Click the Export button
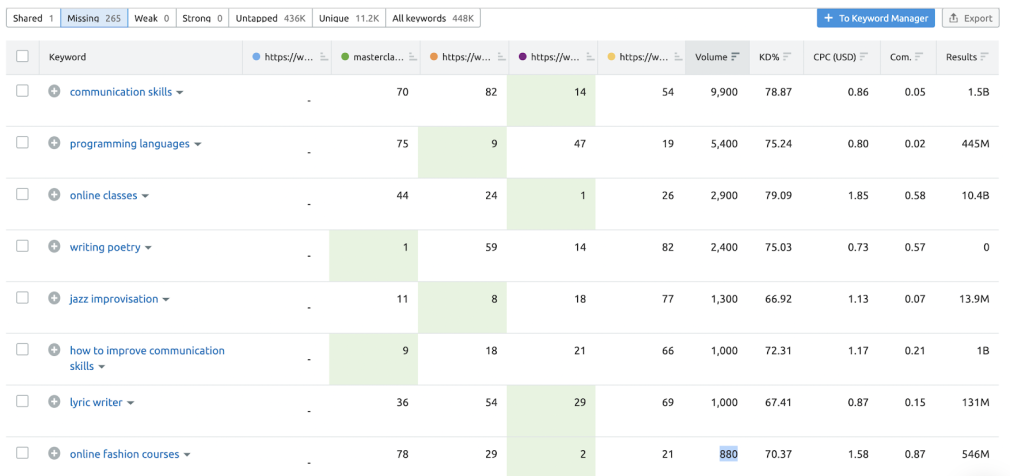 [x=970, y=18]
